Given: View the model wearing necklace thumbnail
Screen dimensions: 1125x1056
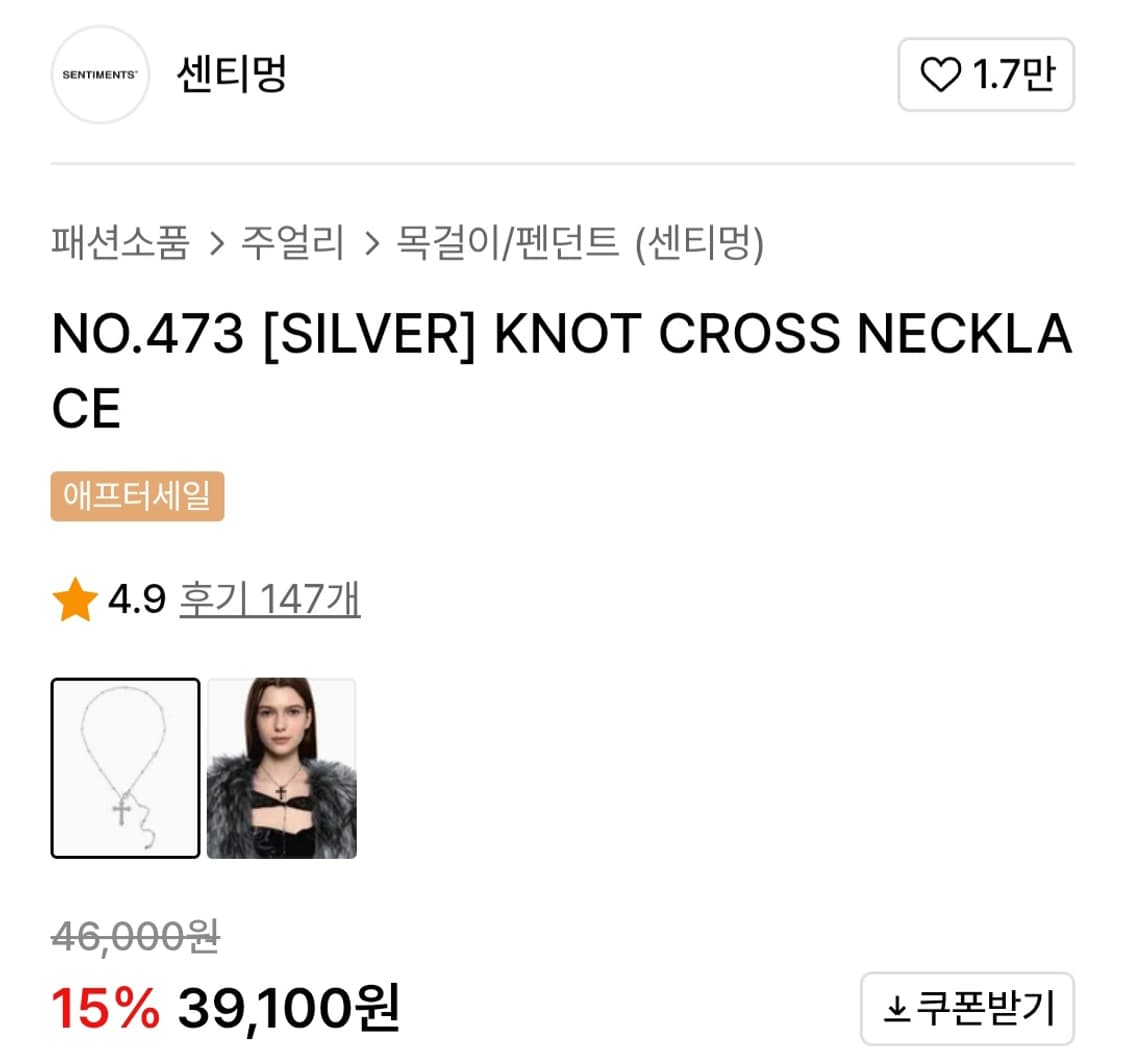Looking at the screenshot, I should point(282,768).
